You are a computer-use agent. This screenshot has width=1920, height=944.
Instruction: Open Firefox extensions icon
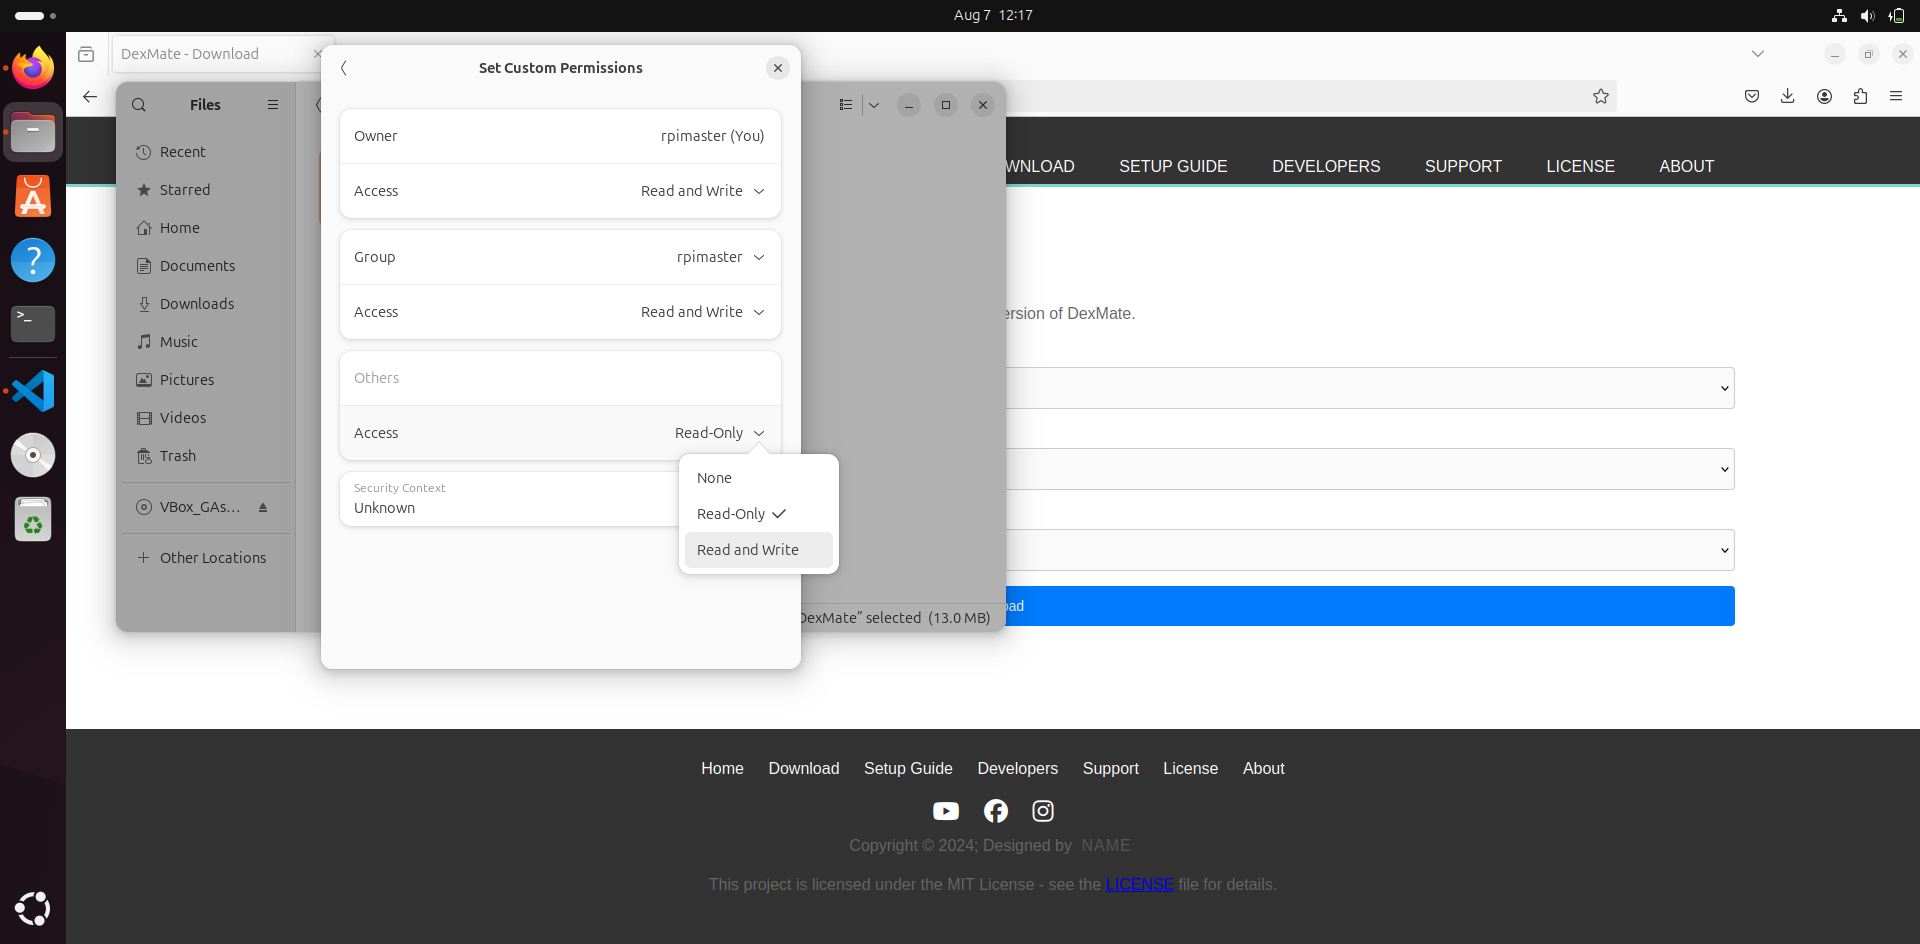click(1860, 96)
